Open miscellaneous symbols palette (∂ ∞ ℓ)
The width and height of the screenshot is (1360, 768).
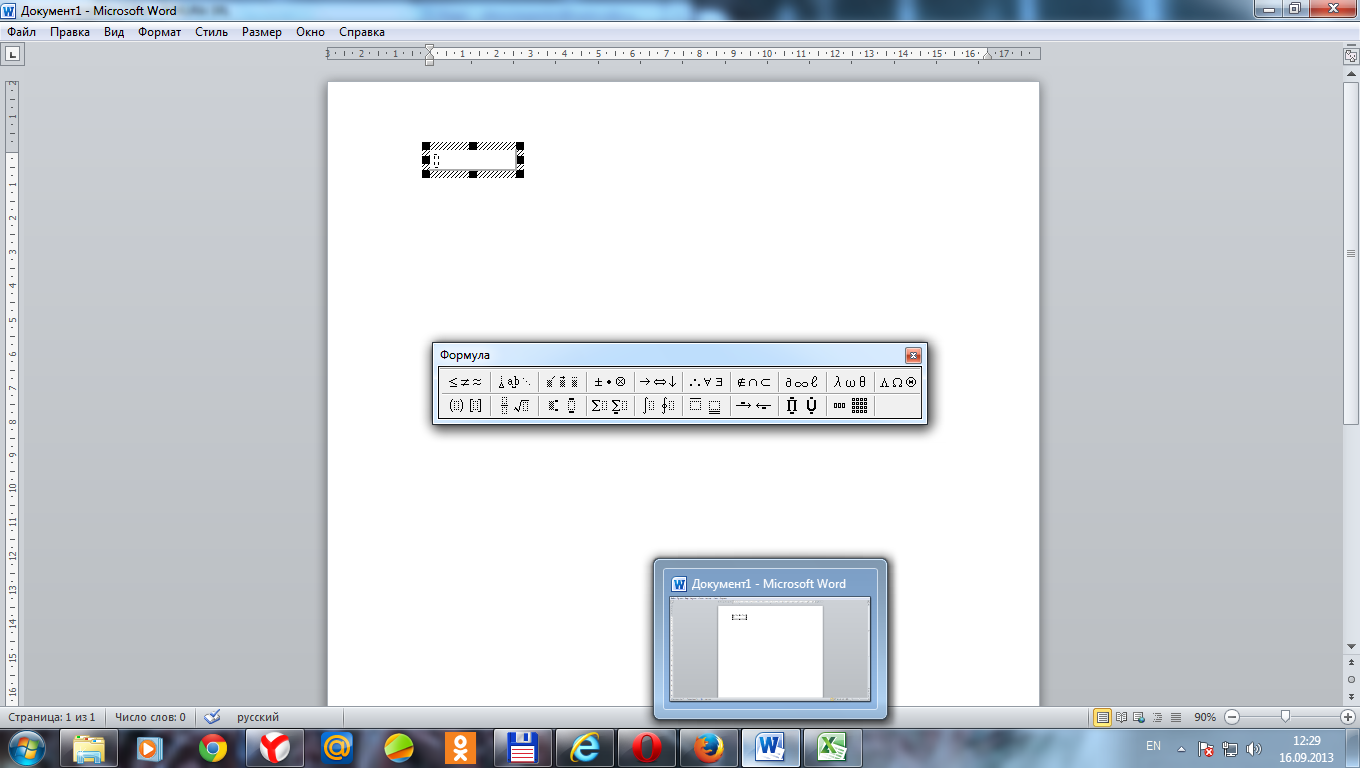click(x=802, y=381)
